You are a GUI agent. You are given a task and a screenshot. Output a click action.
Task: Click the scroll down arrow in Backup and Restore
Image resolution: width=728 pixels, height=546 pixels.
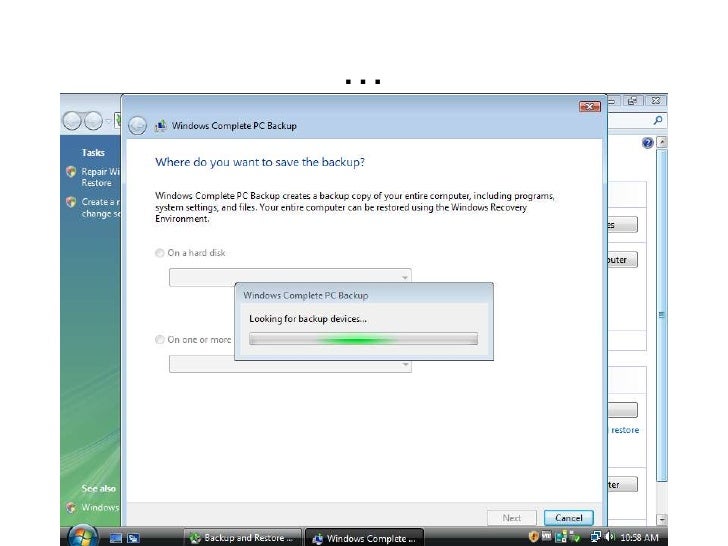(x=663, y=519)
